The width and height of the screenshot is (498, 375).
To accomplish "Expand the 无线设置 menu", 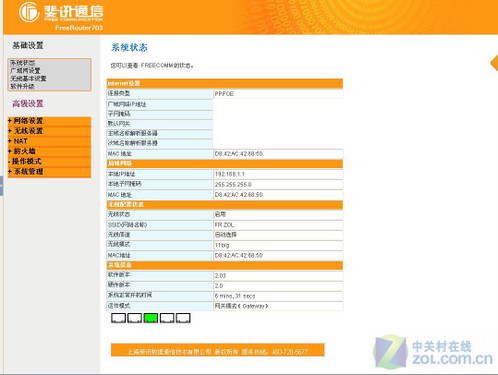I will point(49,131).
